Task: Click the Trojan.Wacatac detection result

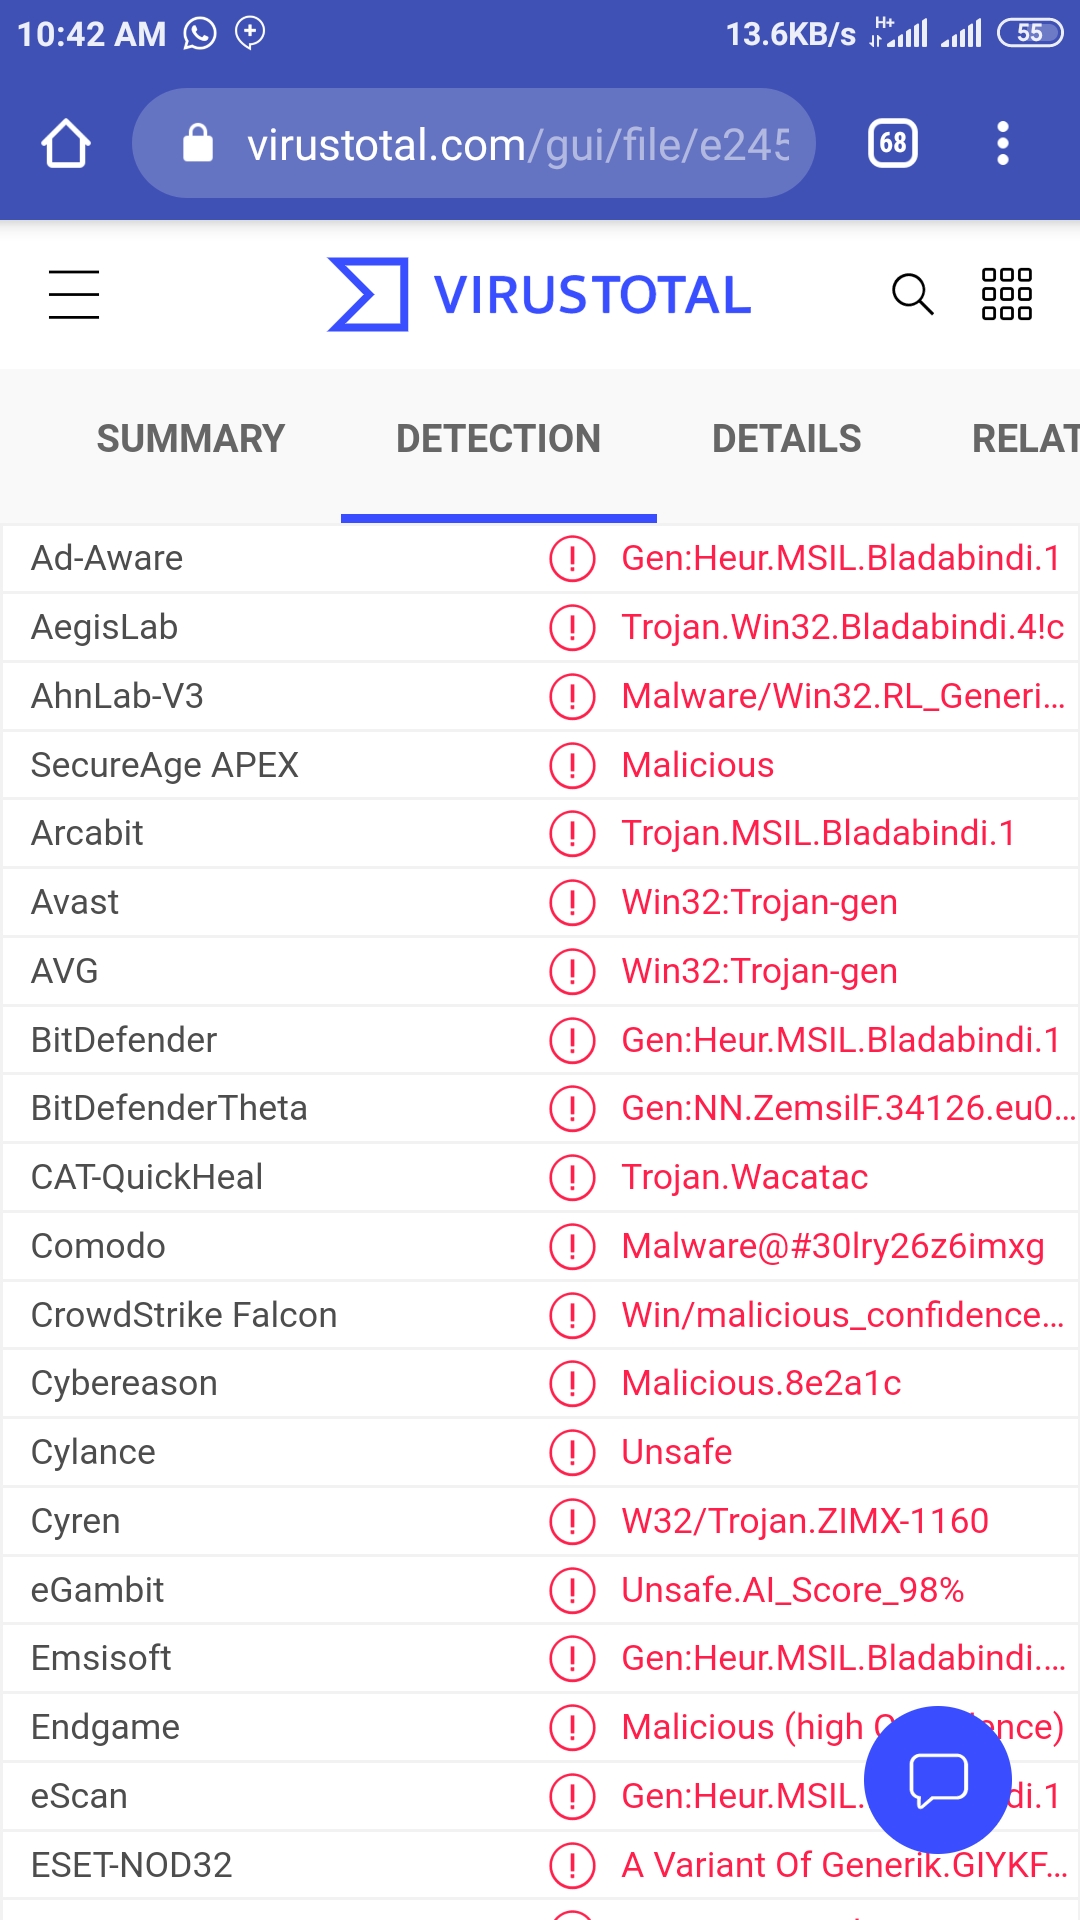Action: click(744, 1177)
